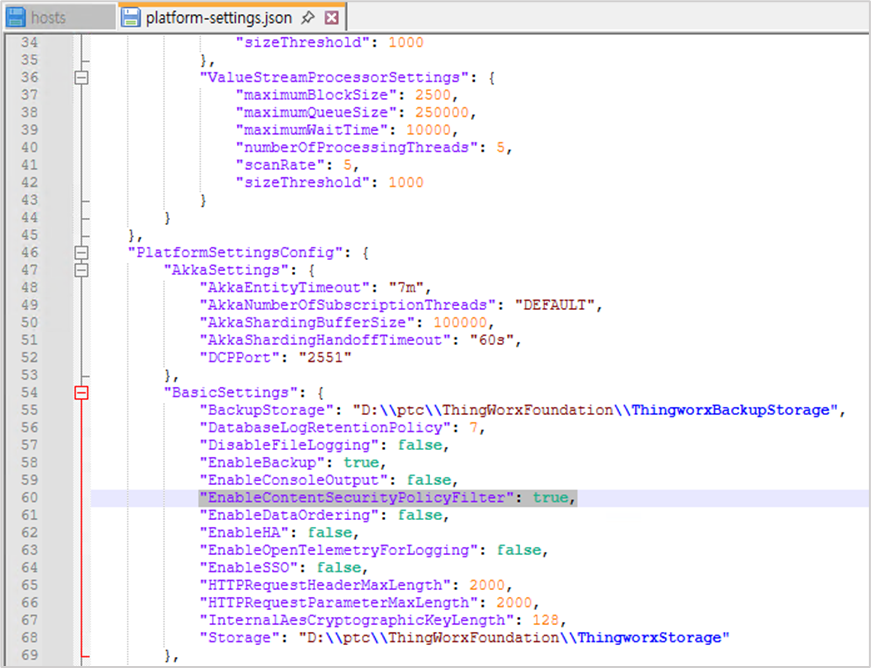Click the 2000 value of HTTPRequestParameterMaxLength
Image resolution: width=871 pixels, height=668 pixels.
coord(514,602)
